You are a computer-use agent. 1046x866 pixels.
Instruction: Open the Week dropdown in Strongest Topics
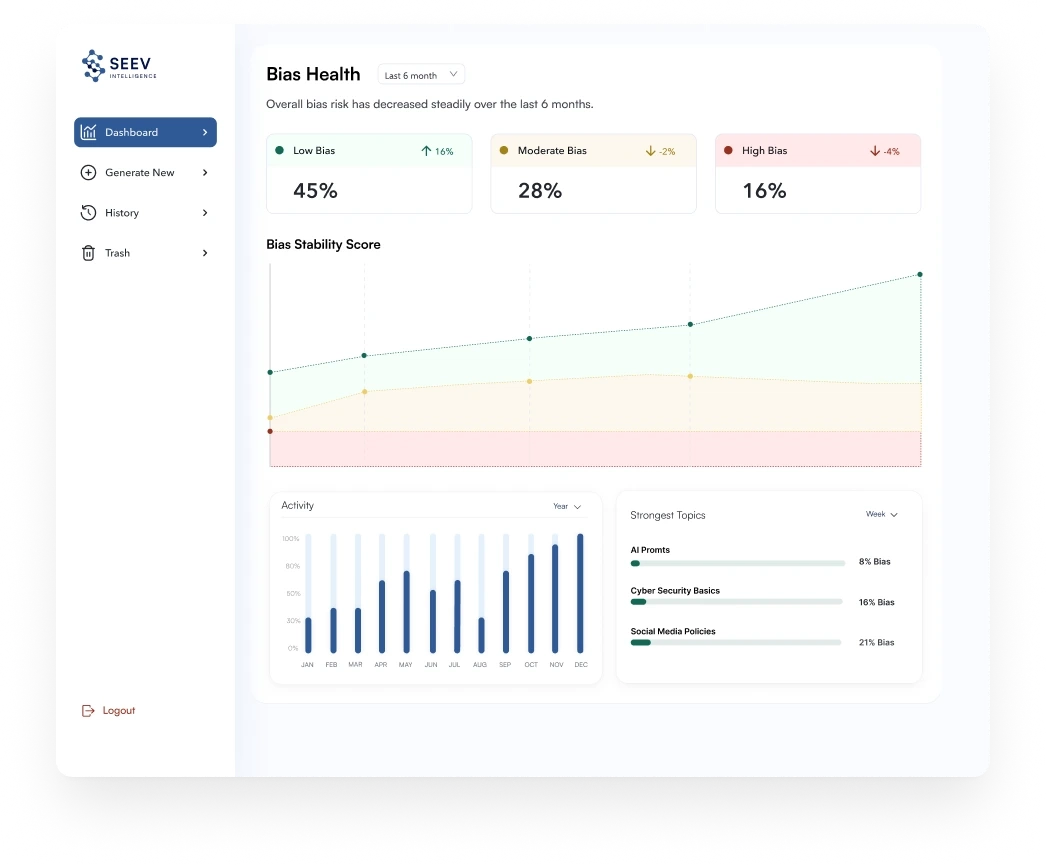pos(880,514)
